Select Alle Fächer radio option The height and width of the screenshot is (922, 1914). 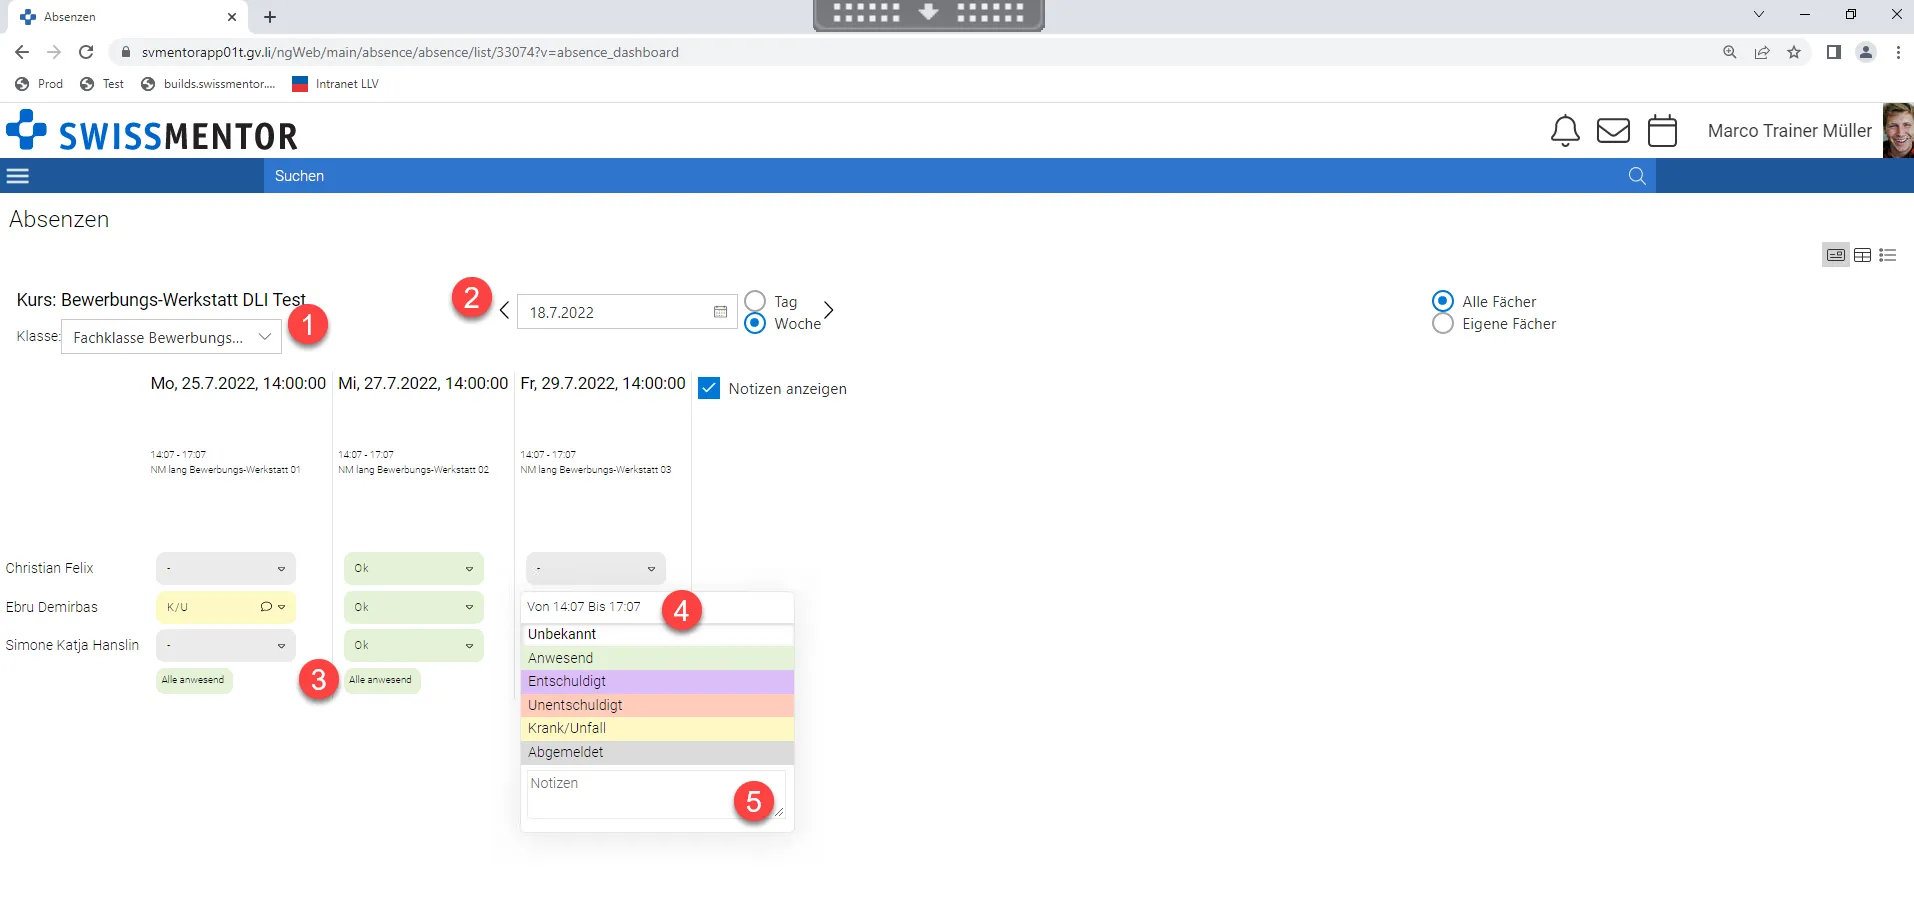point(1442,301)
